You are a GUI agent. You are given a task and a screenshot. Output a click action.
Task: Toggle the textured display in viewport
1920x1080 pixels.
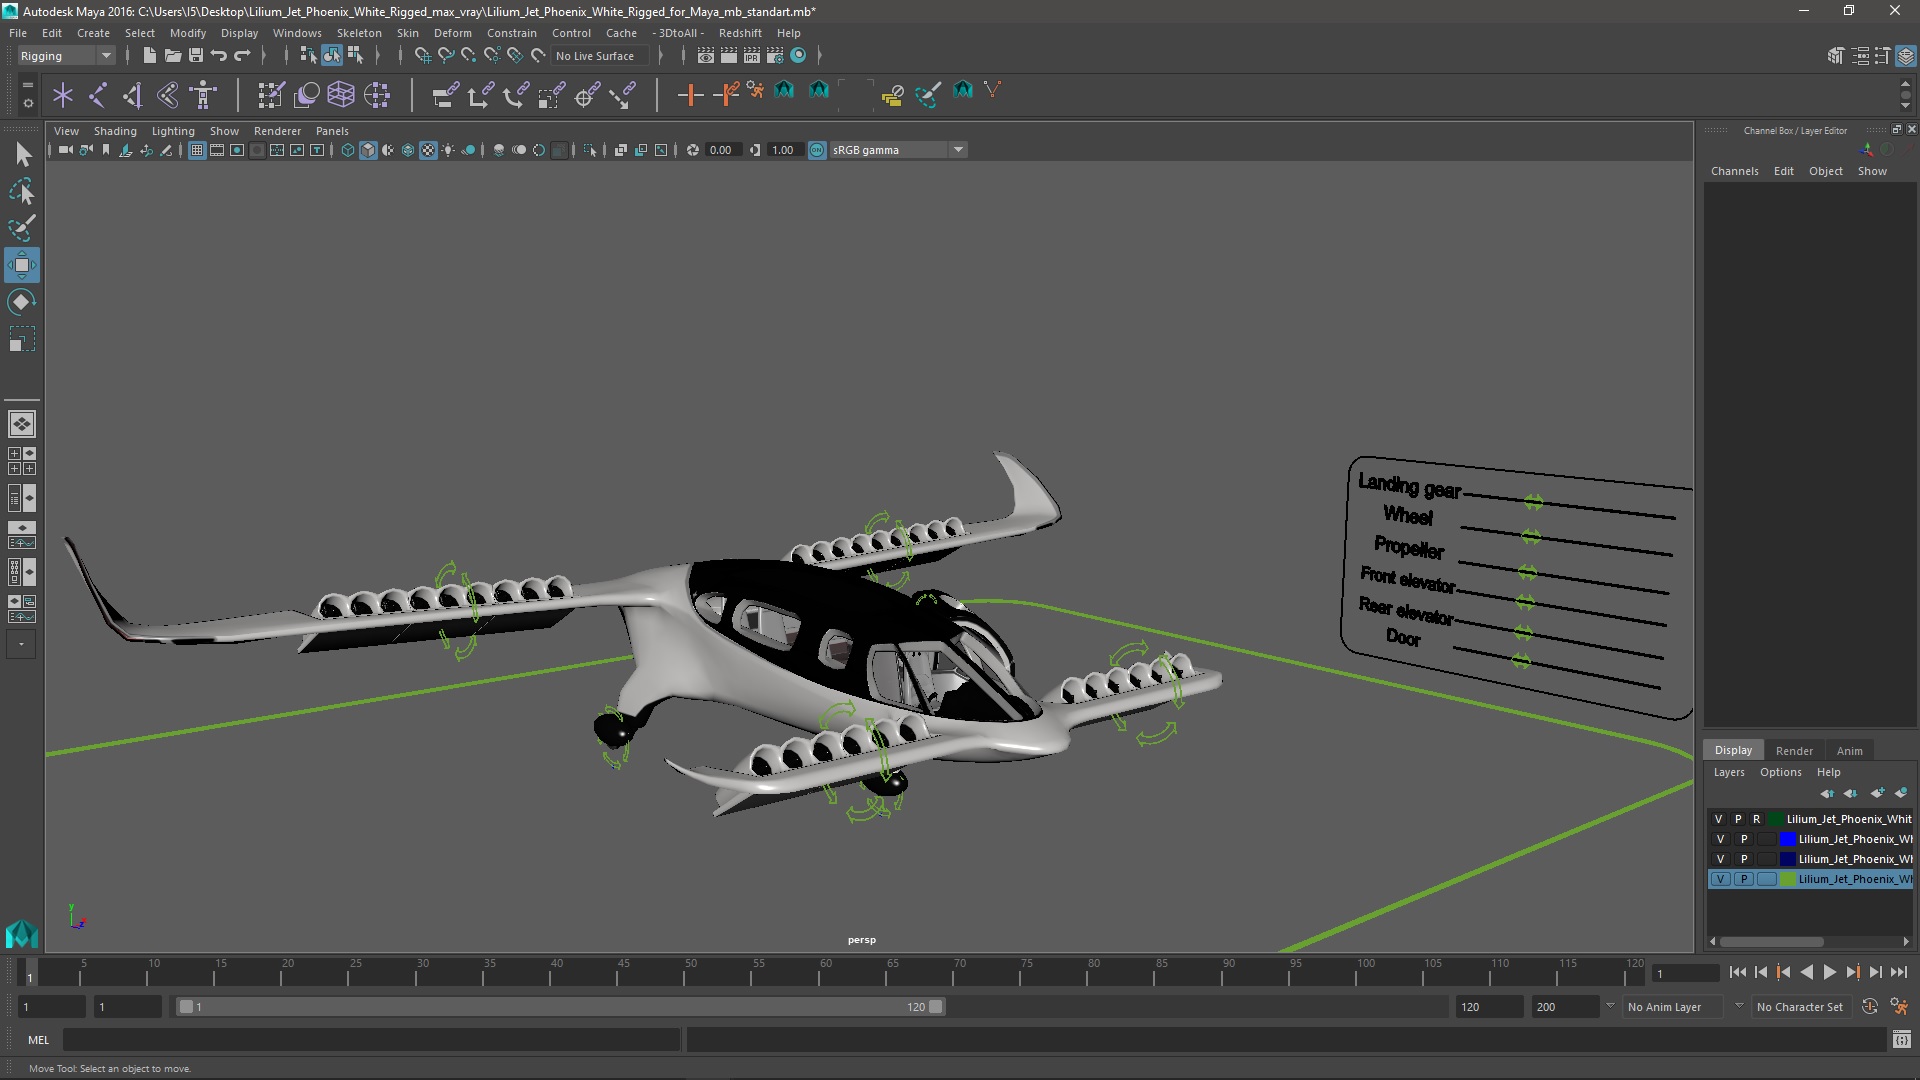click(428, 150)
